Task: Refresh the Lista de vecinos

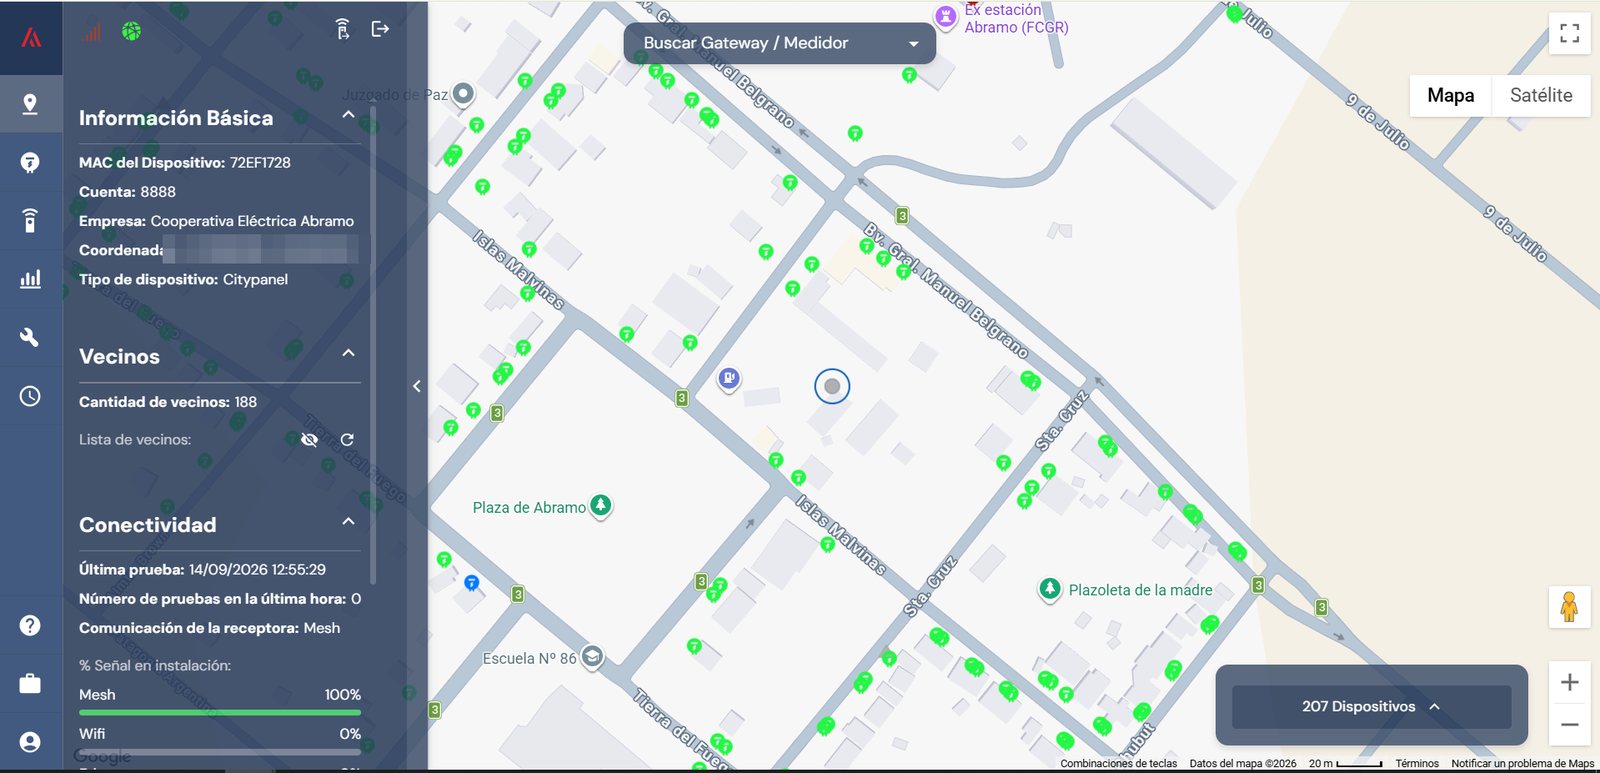Action: click(x=347, y=440)
